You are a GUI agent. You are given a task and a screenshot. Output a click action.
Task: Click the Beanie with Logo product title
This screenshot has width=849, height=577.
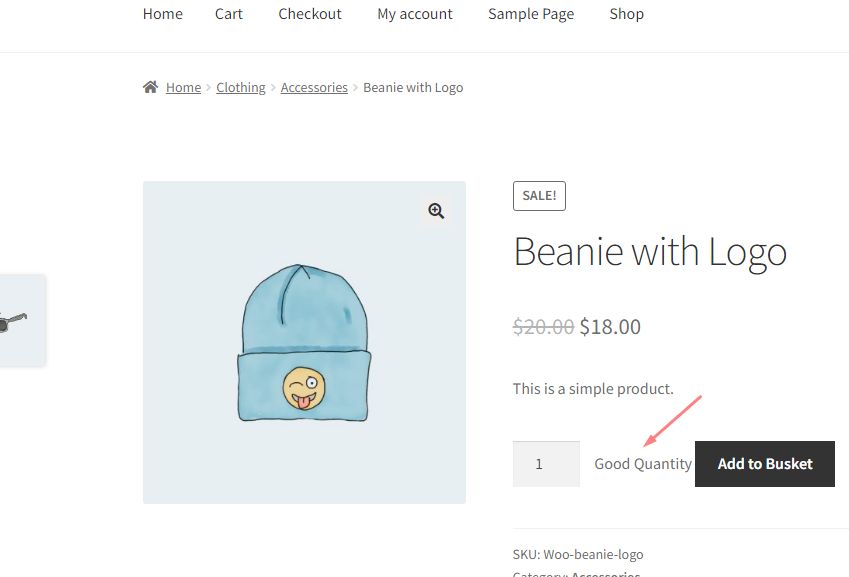(x=650, y=252)
